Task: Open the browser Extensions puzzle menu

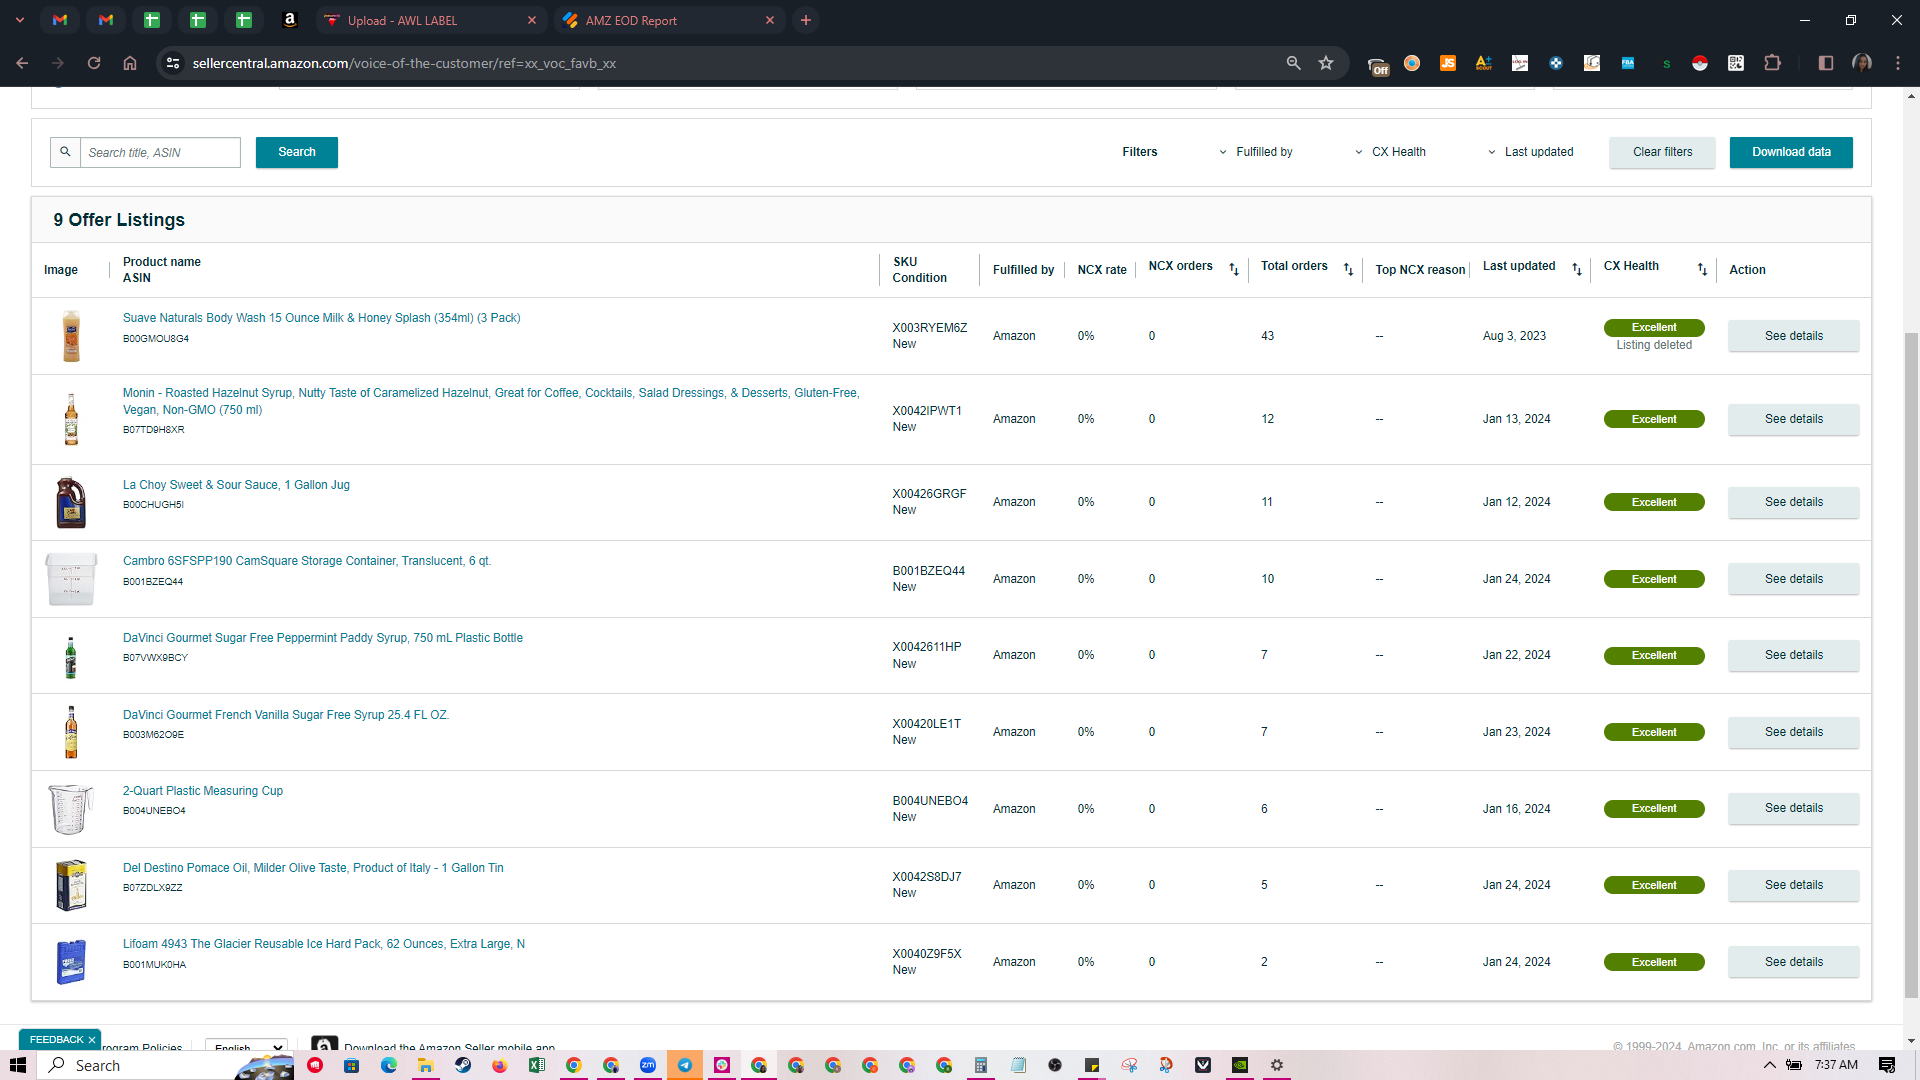Action: click(1772, 63)
